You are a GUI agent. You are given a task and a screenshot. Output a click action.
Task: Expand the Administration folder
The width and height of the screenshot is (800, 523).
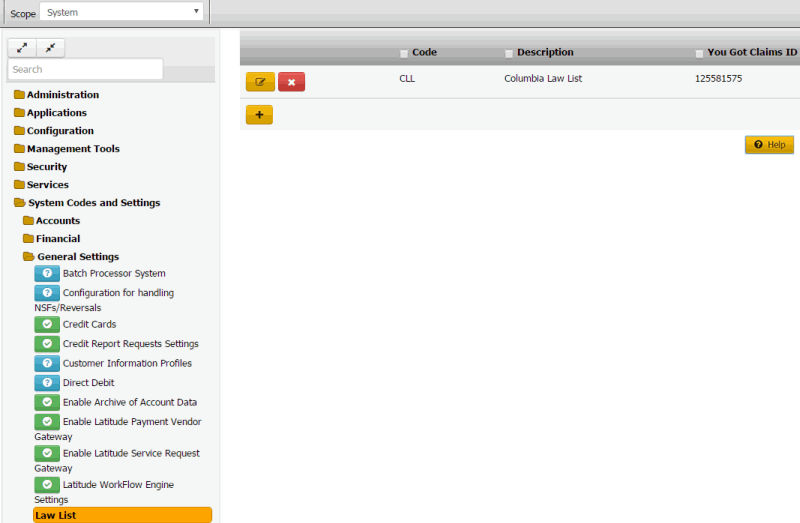coord(62,95)
